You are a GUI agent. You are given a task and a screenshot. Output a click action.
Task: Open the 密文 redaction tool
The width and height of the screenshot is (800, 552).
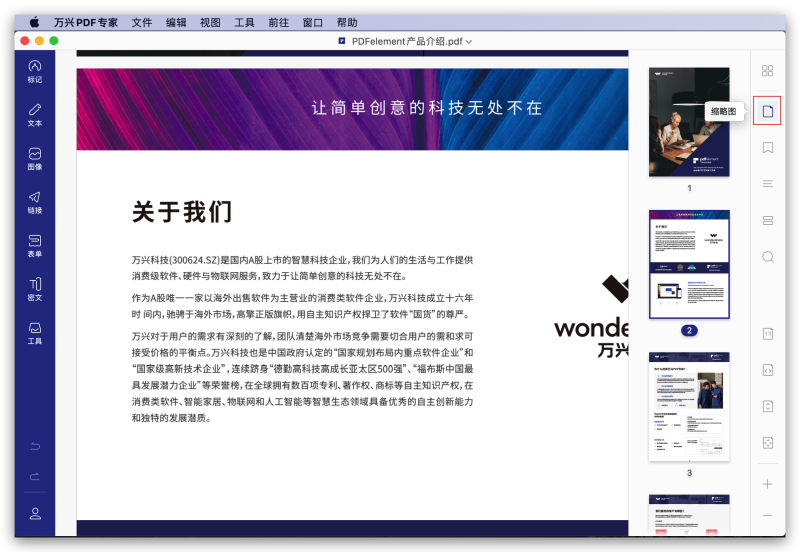coord(35,290)
